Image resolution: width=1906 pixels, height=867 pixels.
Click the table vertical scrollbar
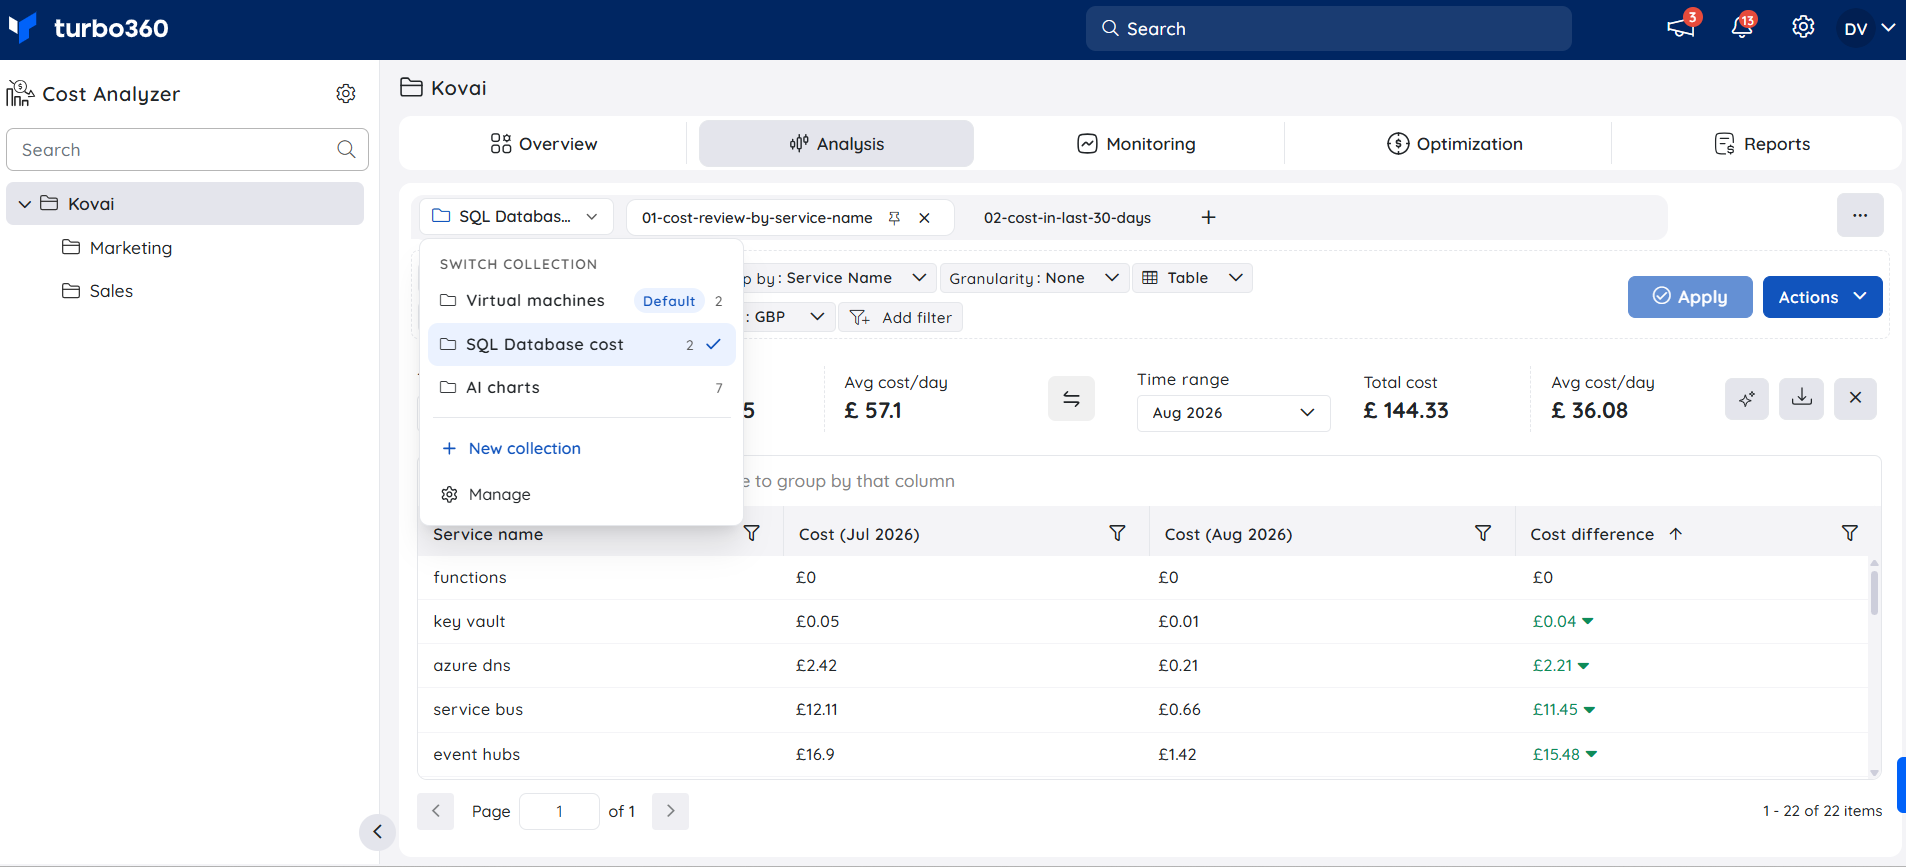pos(1874,592)
